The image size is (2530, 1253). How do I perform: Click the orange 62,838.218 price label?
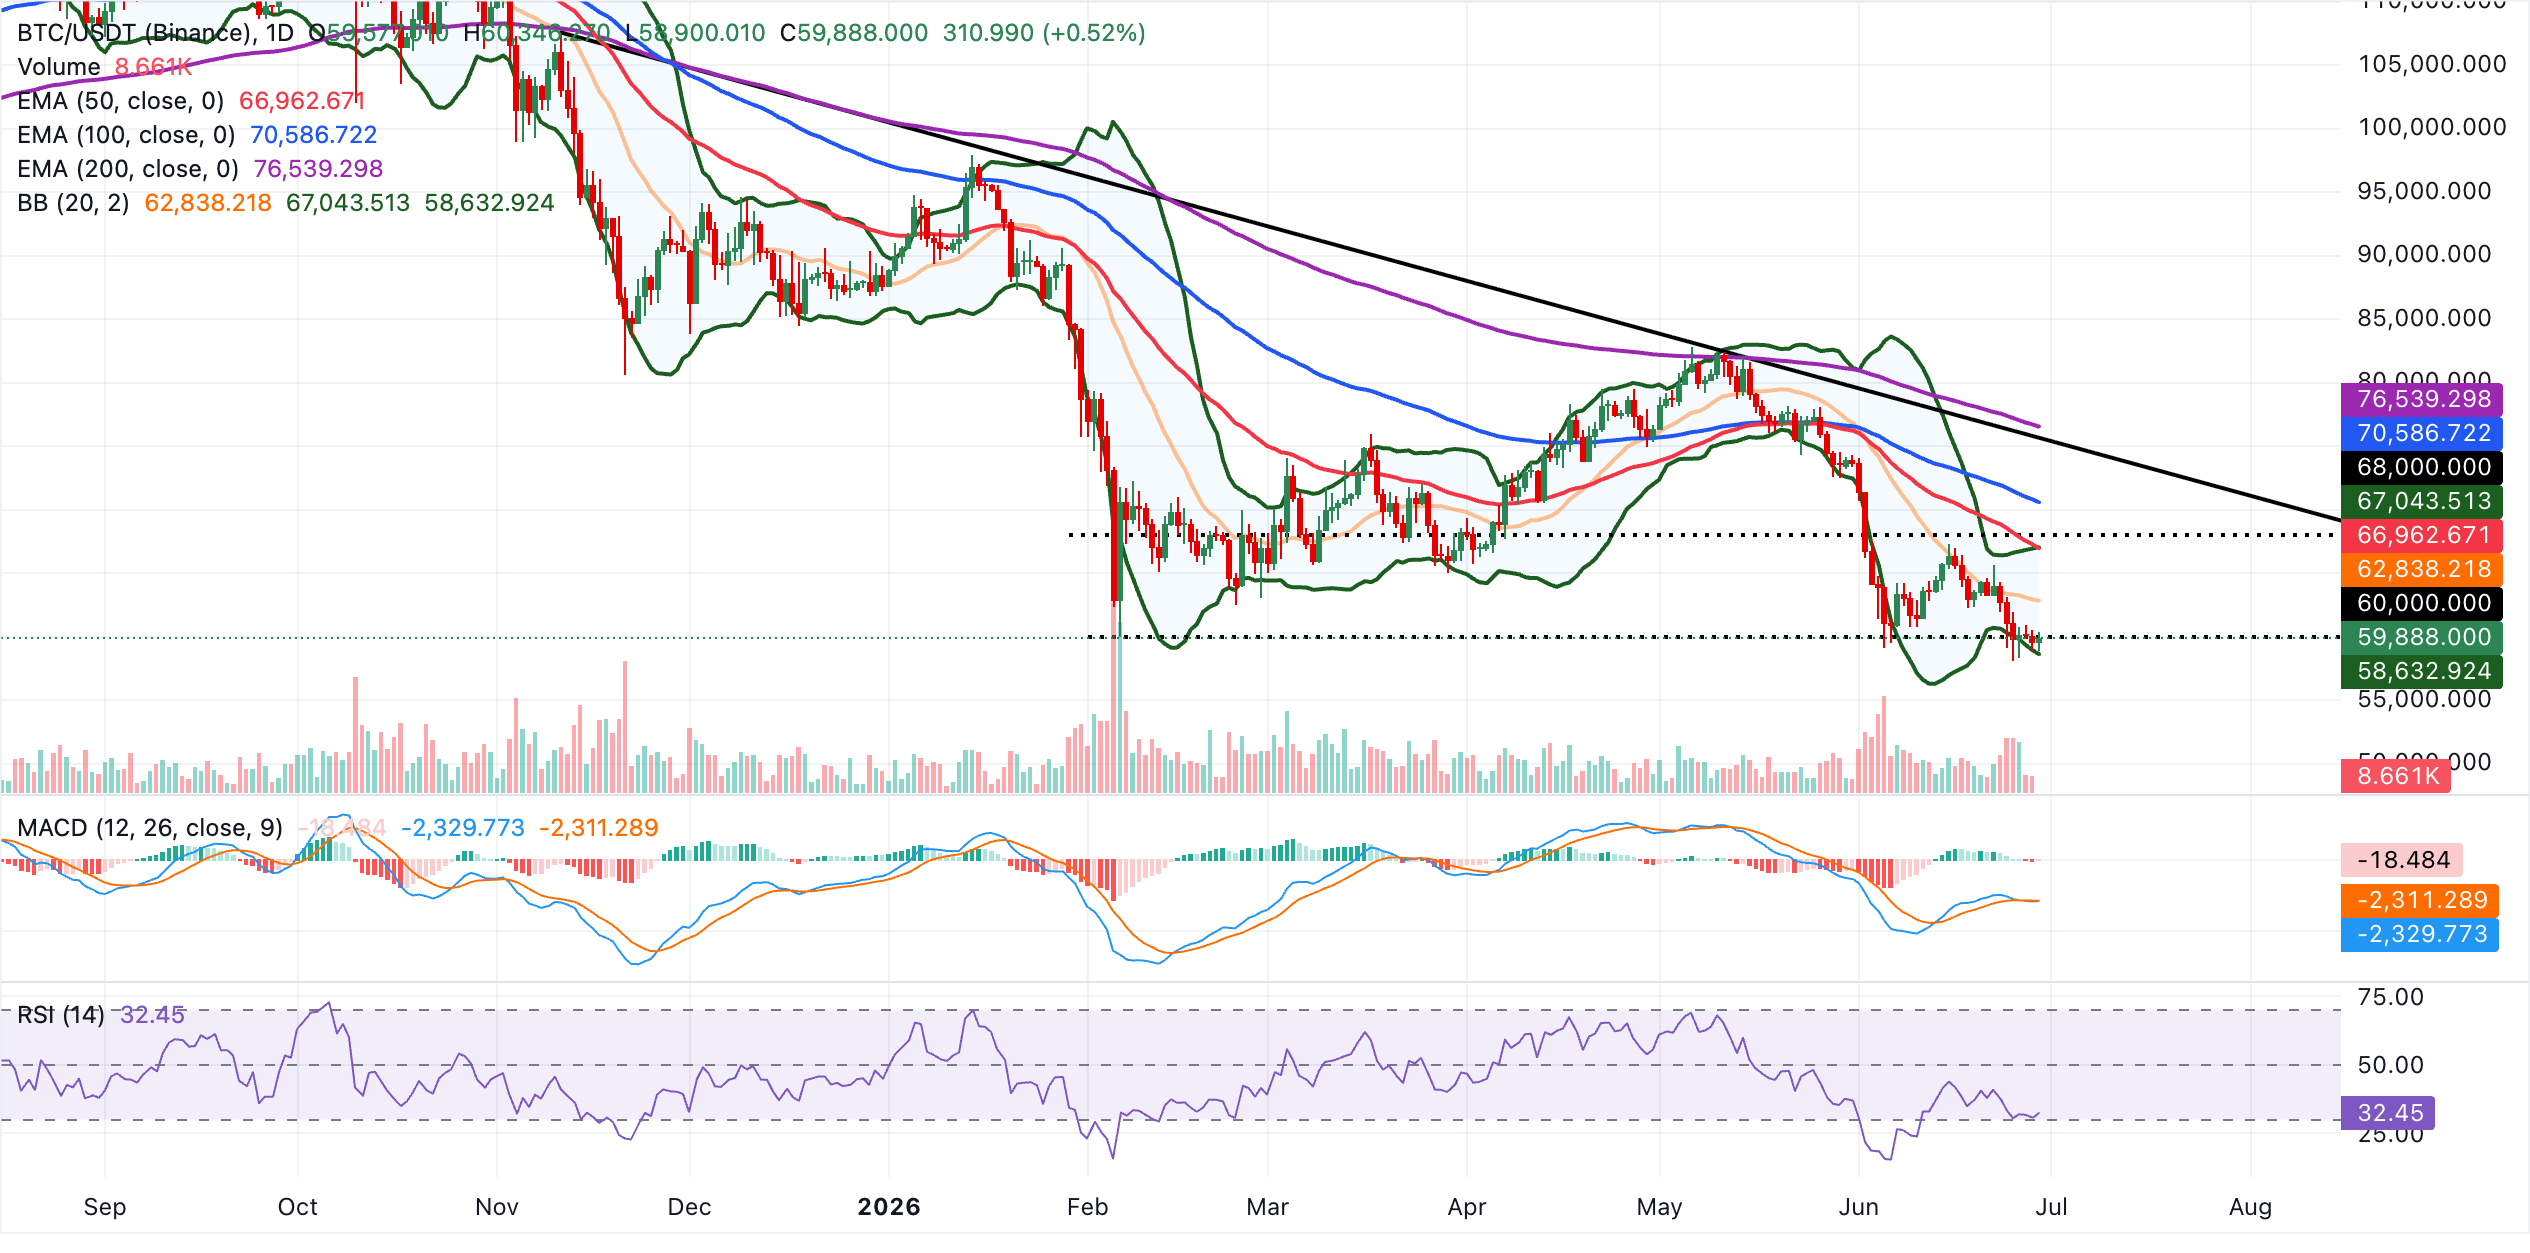tap(2422, 569)
